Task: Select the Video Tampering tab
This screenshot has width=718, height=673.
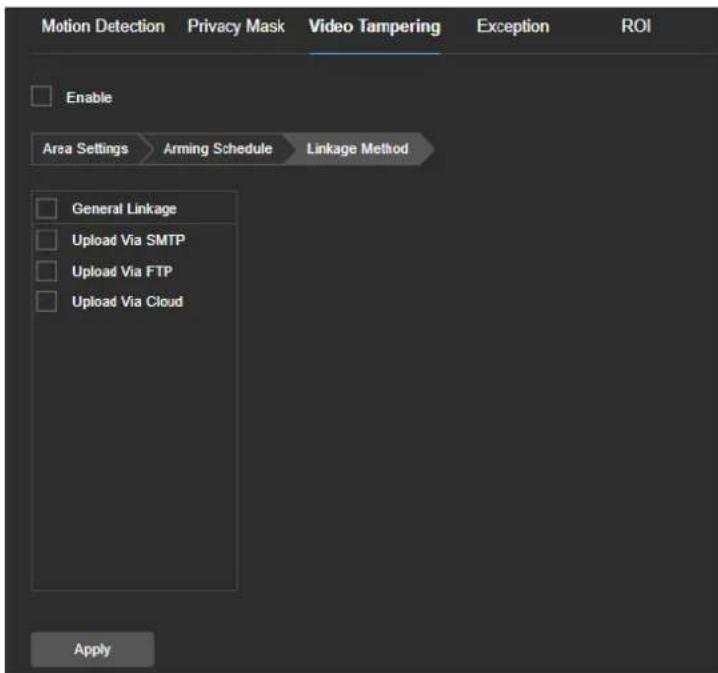Action: [x=375, y=26]
